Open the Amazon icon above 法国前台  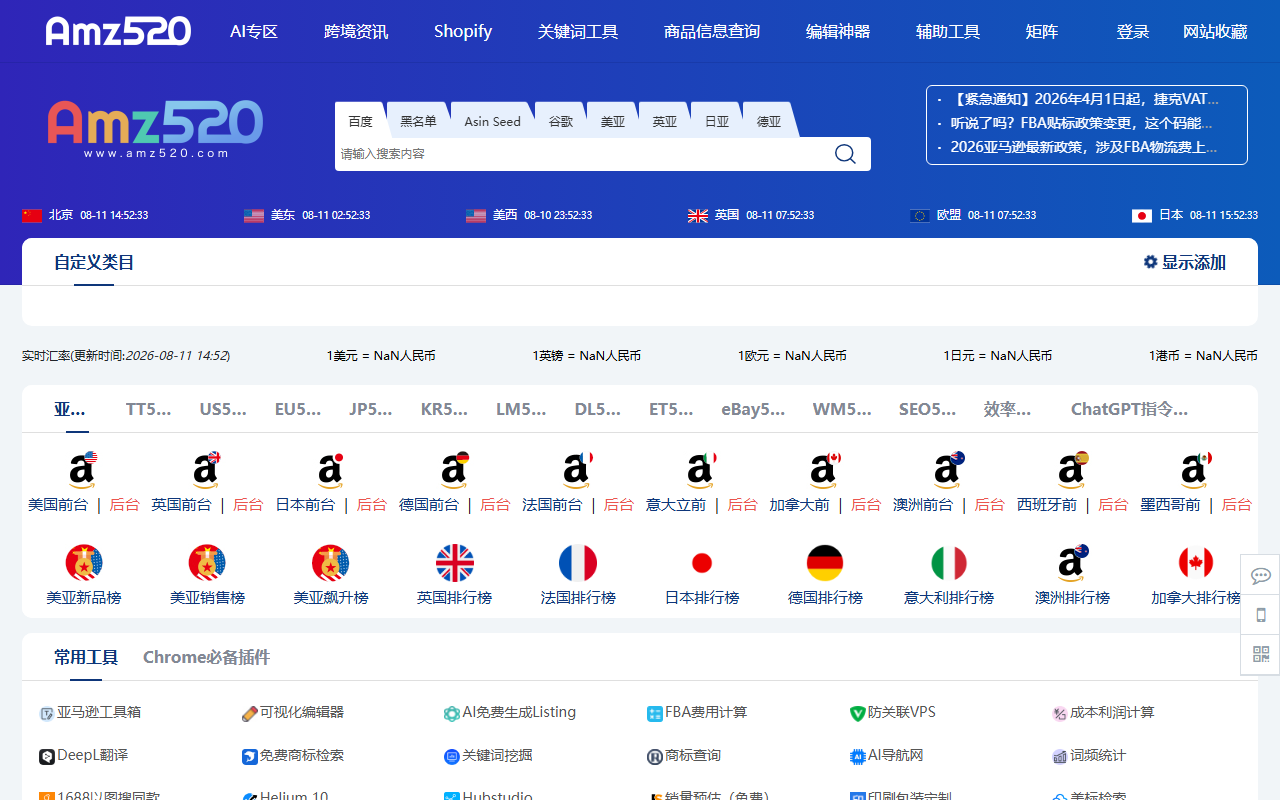(x=578, y=470)
